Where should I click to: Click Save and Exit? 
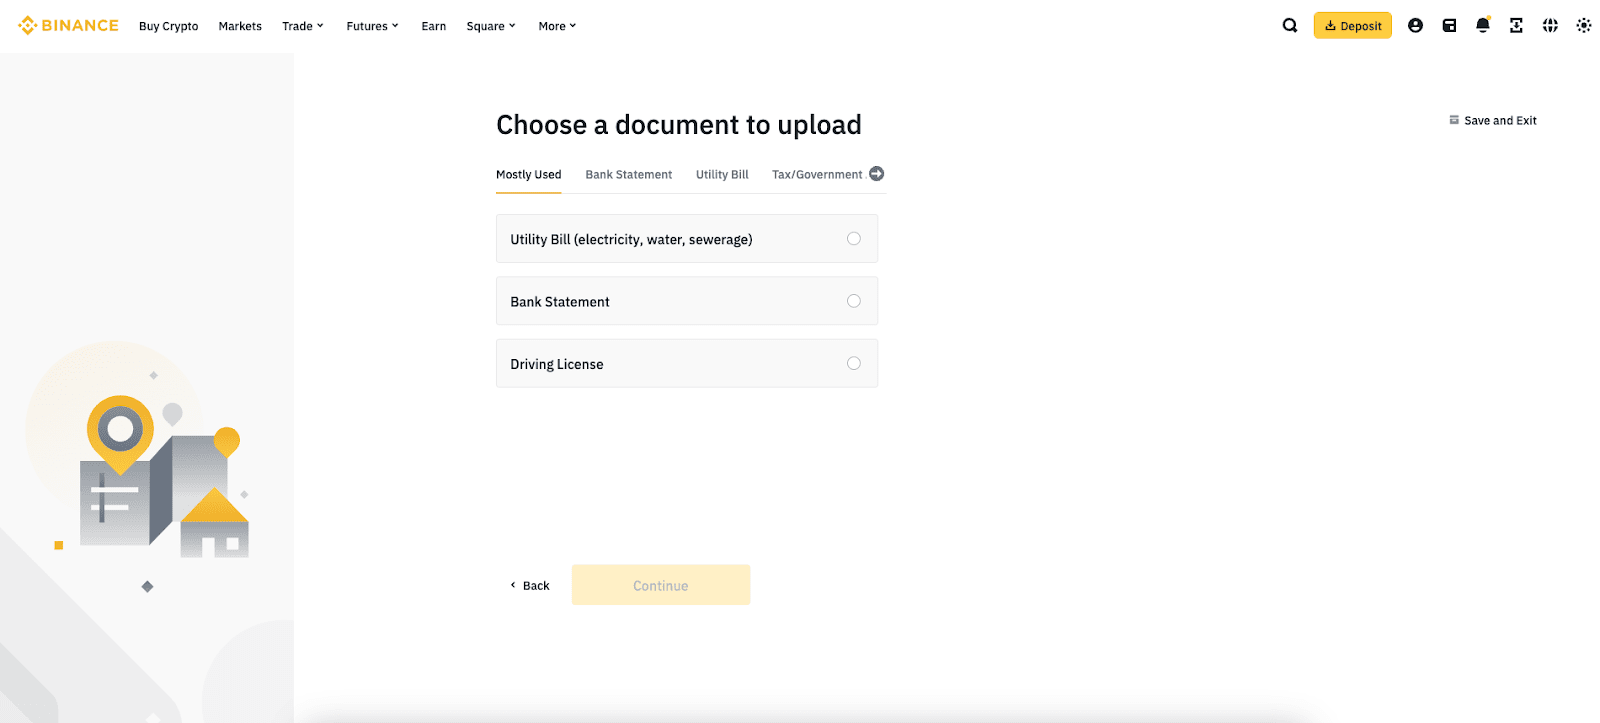click(1493, 121)
